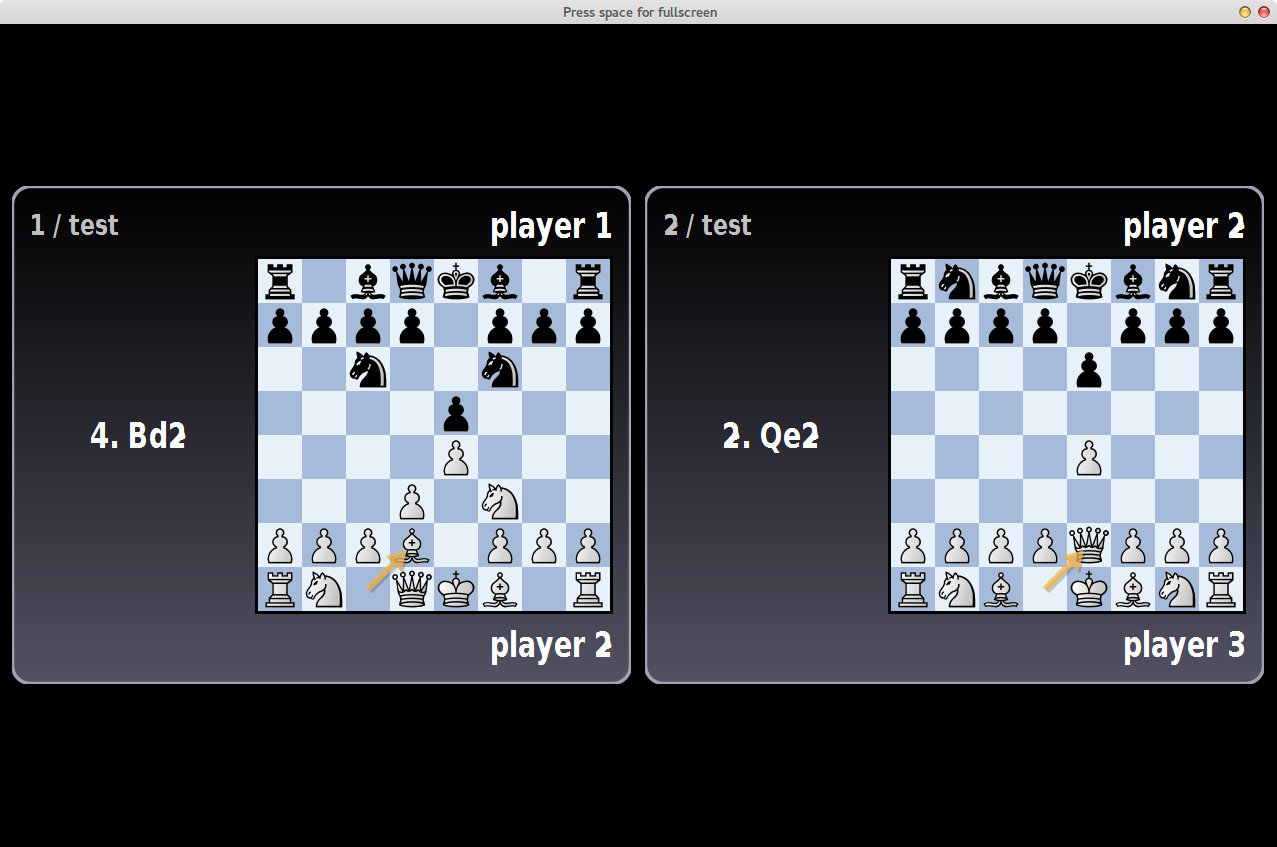This screenshot has height=847, width=1277.
Task: Click white queen on e2 on right board
Action: point(1088,546)
